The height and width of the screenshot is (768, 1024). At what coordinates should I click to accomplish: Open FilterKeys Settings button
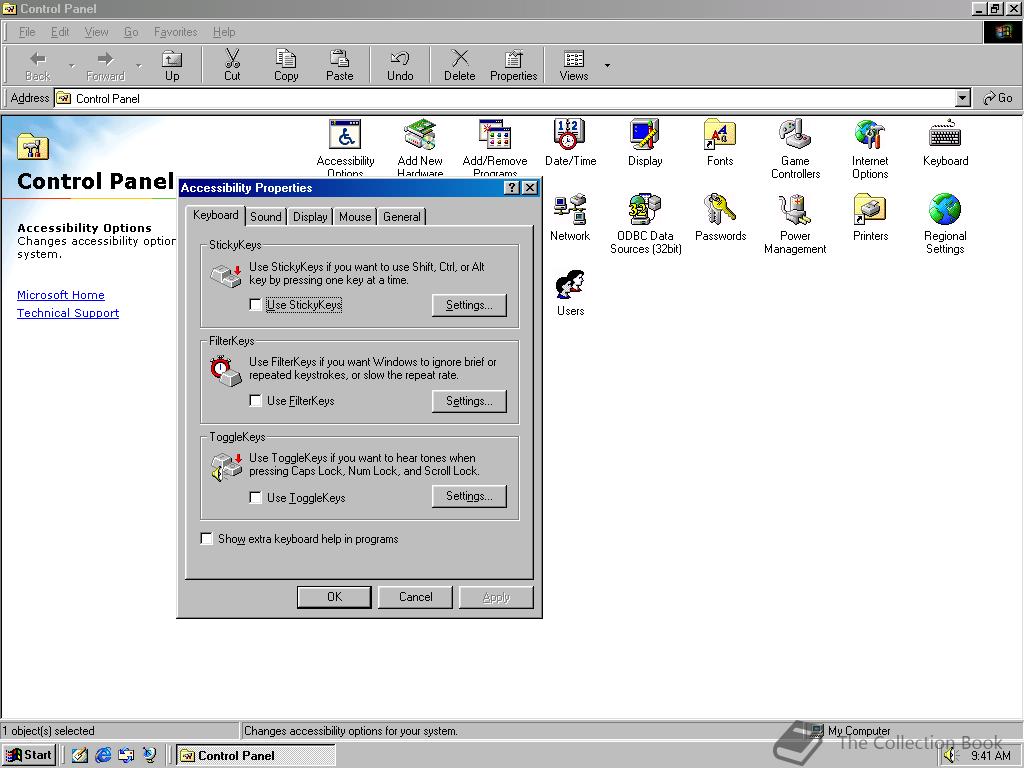click(x=469, y=401)
